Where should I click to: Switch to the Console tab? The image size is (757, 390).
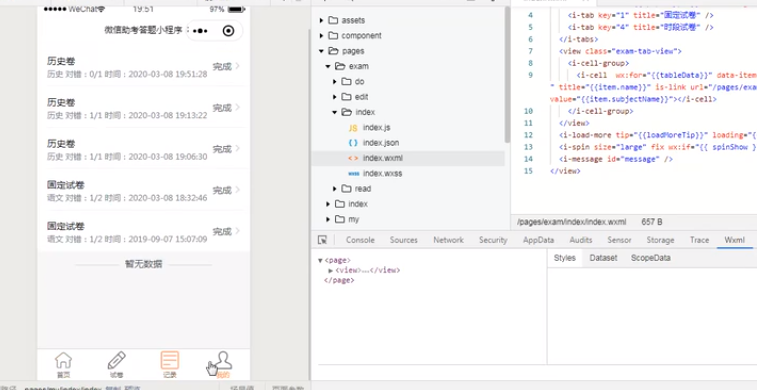tap(360, 240)
